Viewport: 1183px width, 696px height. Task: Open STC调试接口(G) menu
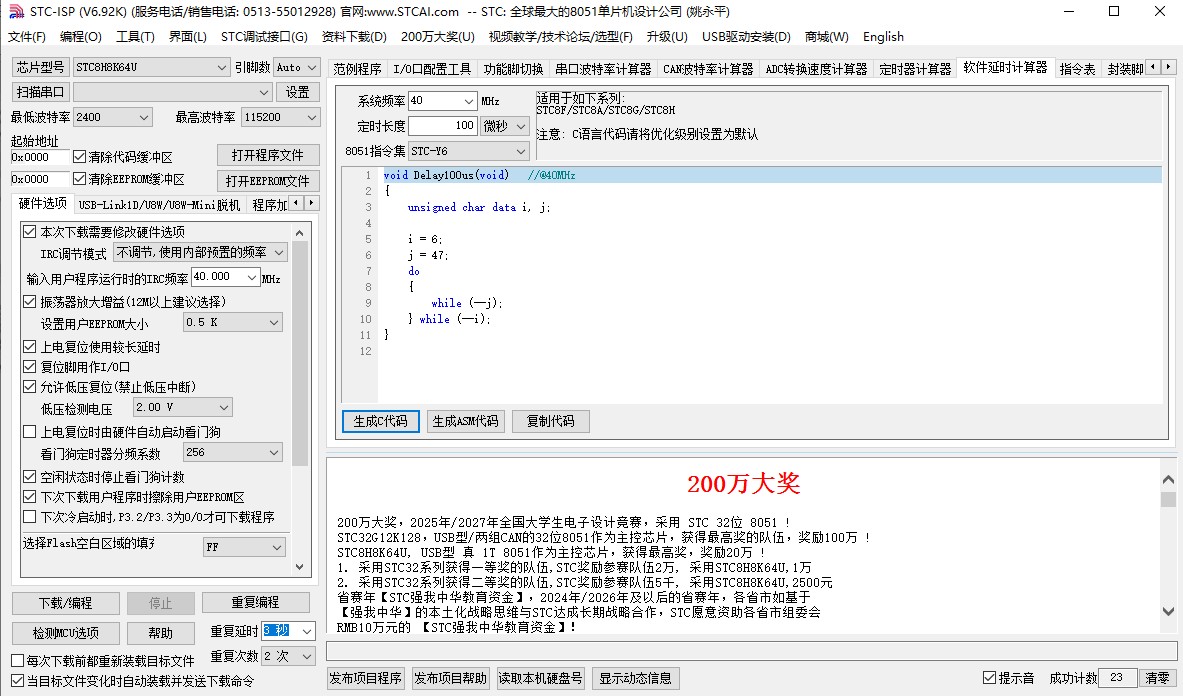click(264, 36)
